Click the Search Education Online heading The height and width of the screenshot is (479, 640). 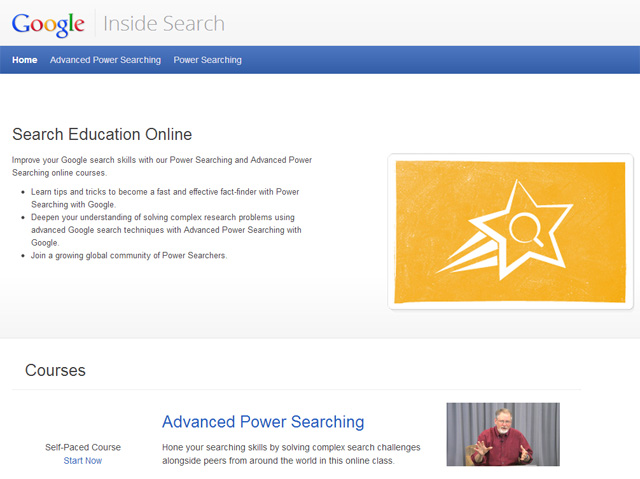[102, 134]
